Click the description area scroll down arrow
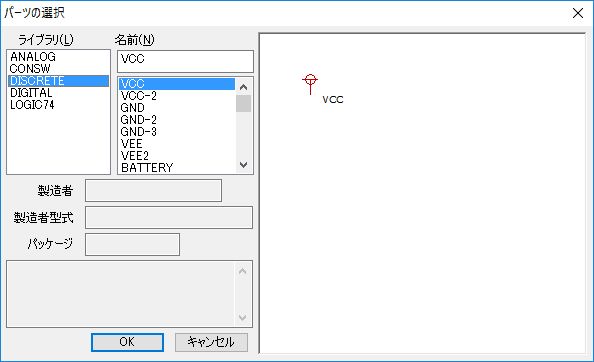 pos(243,317)
